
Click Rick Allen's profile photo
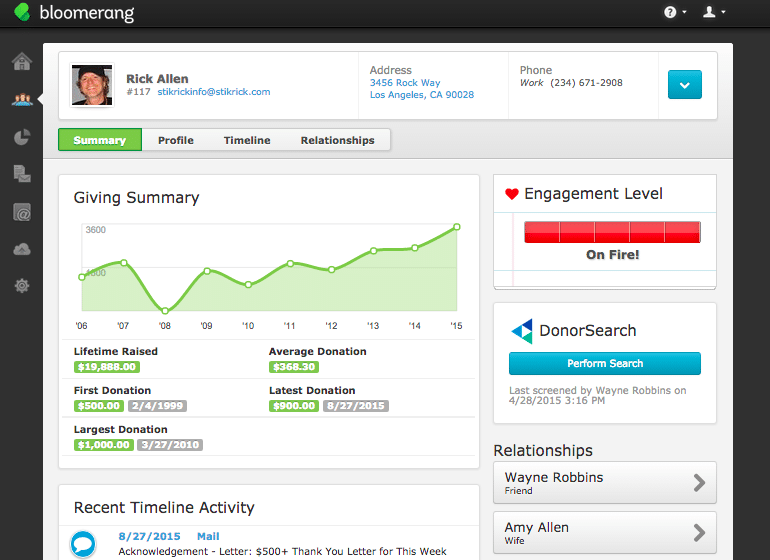tap(91, 85)
